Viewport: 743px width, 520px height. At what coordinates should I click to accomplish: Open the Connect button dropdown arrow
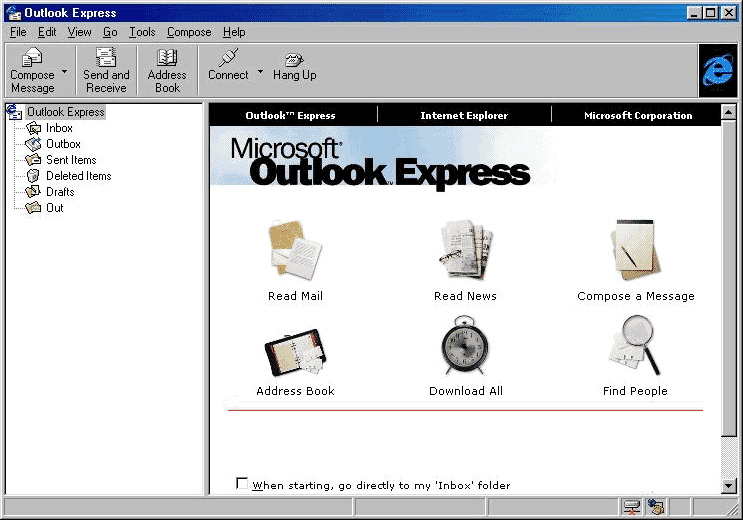pyautogui.click(x=260, y=72)
